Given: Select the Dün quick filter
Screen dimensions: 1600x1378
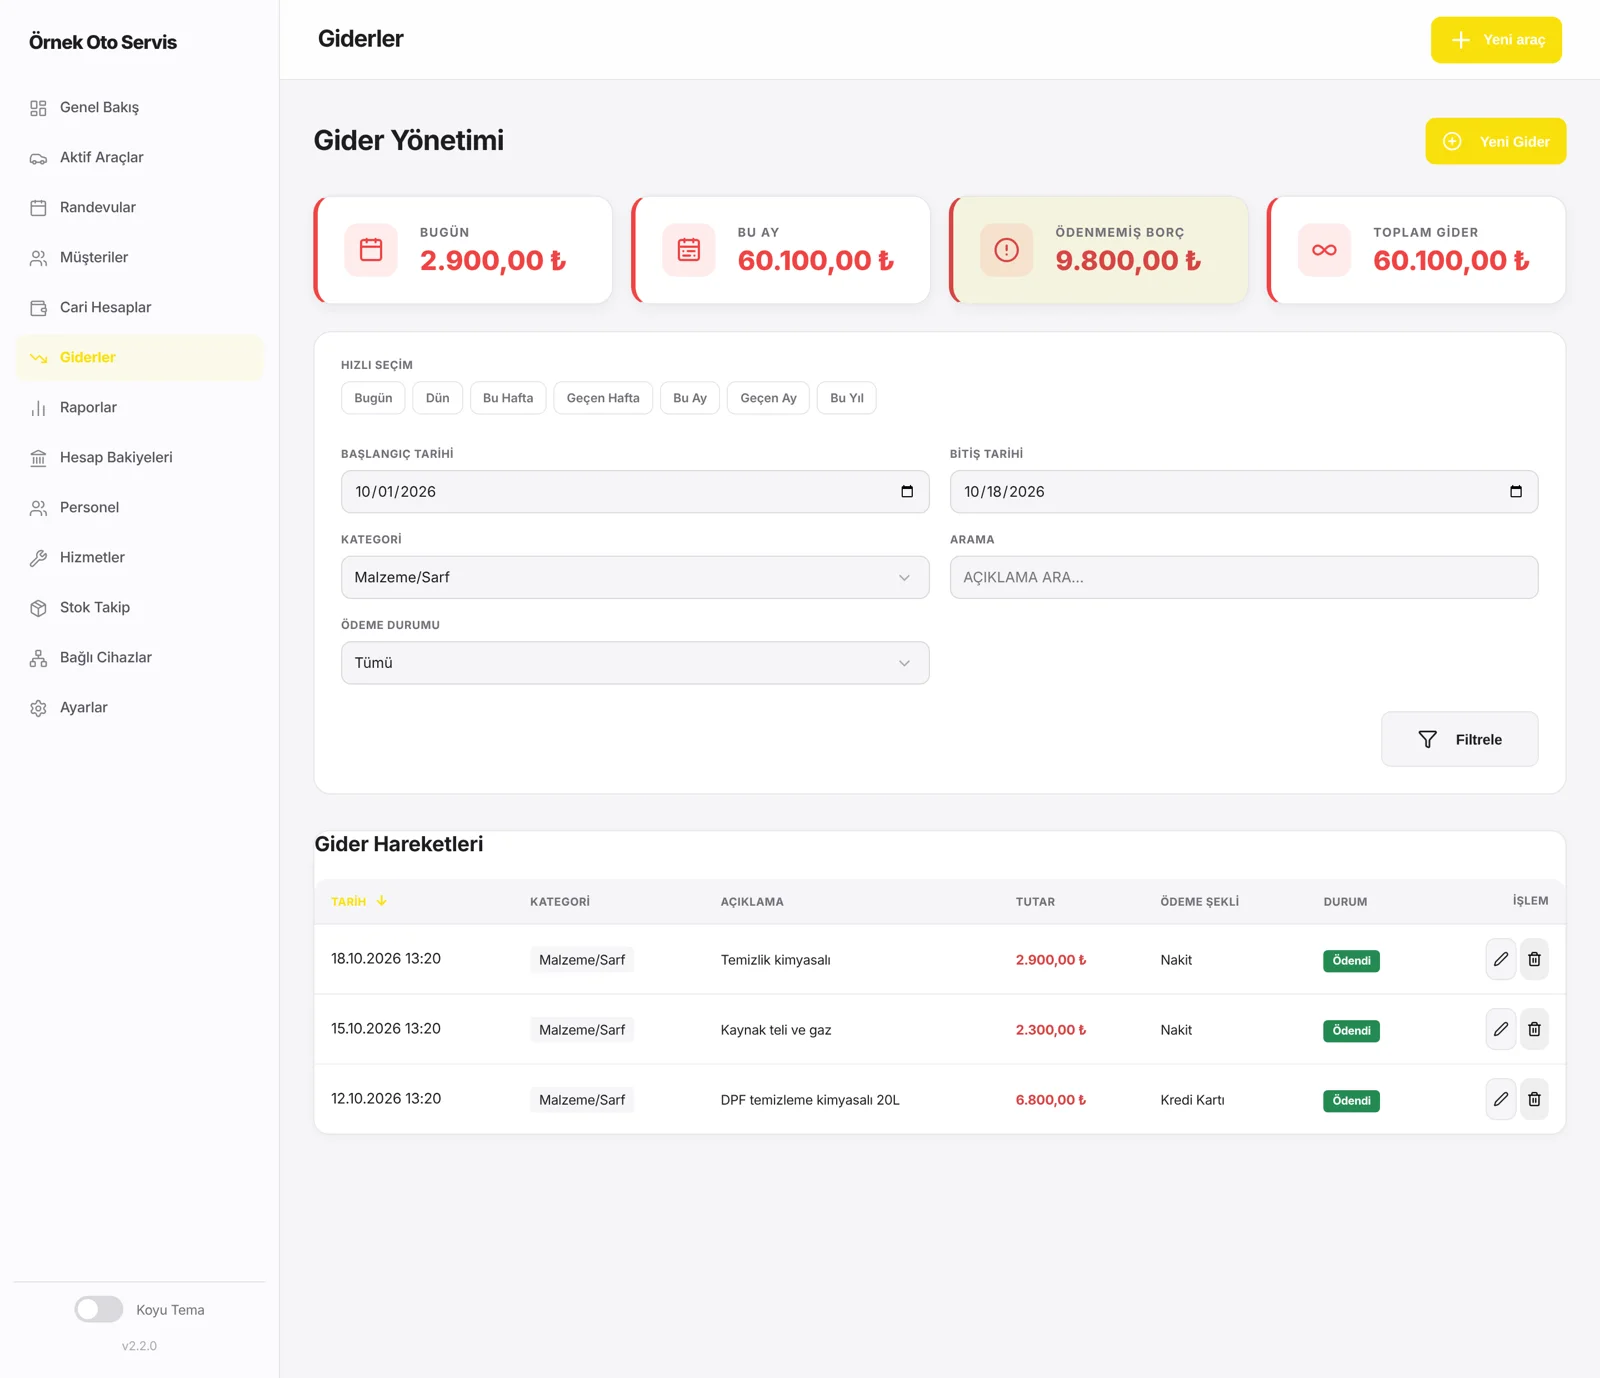Looking at the screenshot, I should click(x=438, y=398).
